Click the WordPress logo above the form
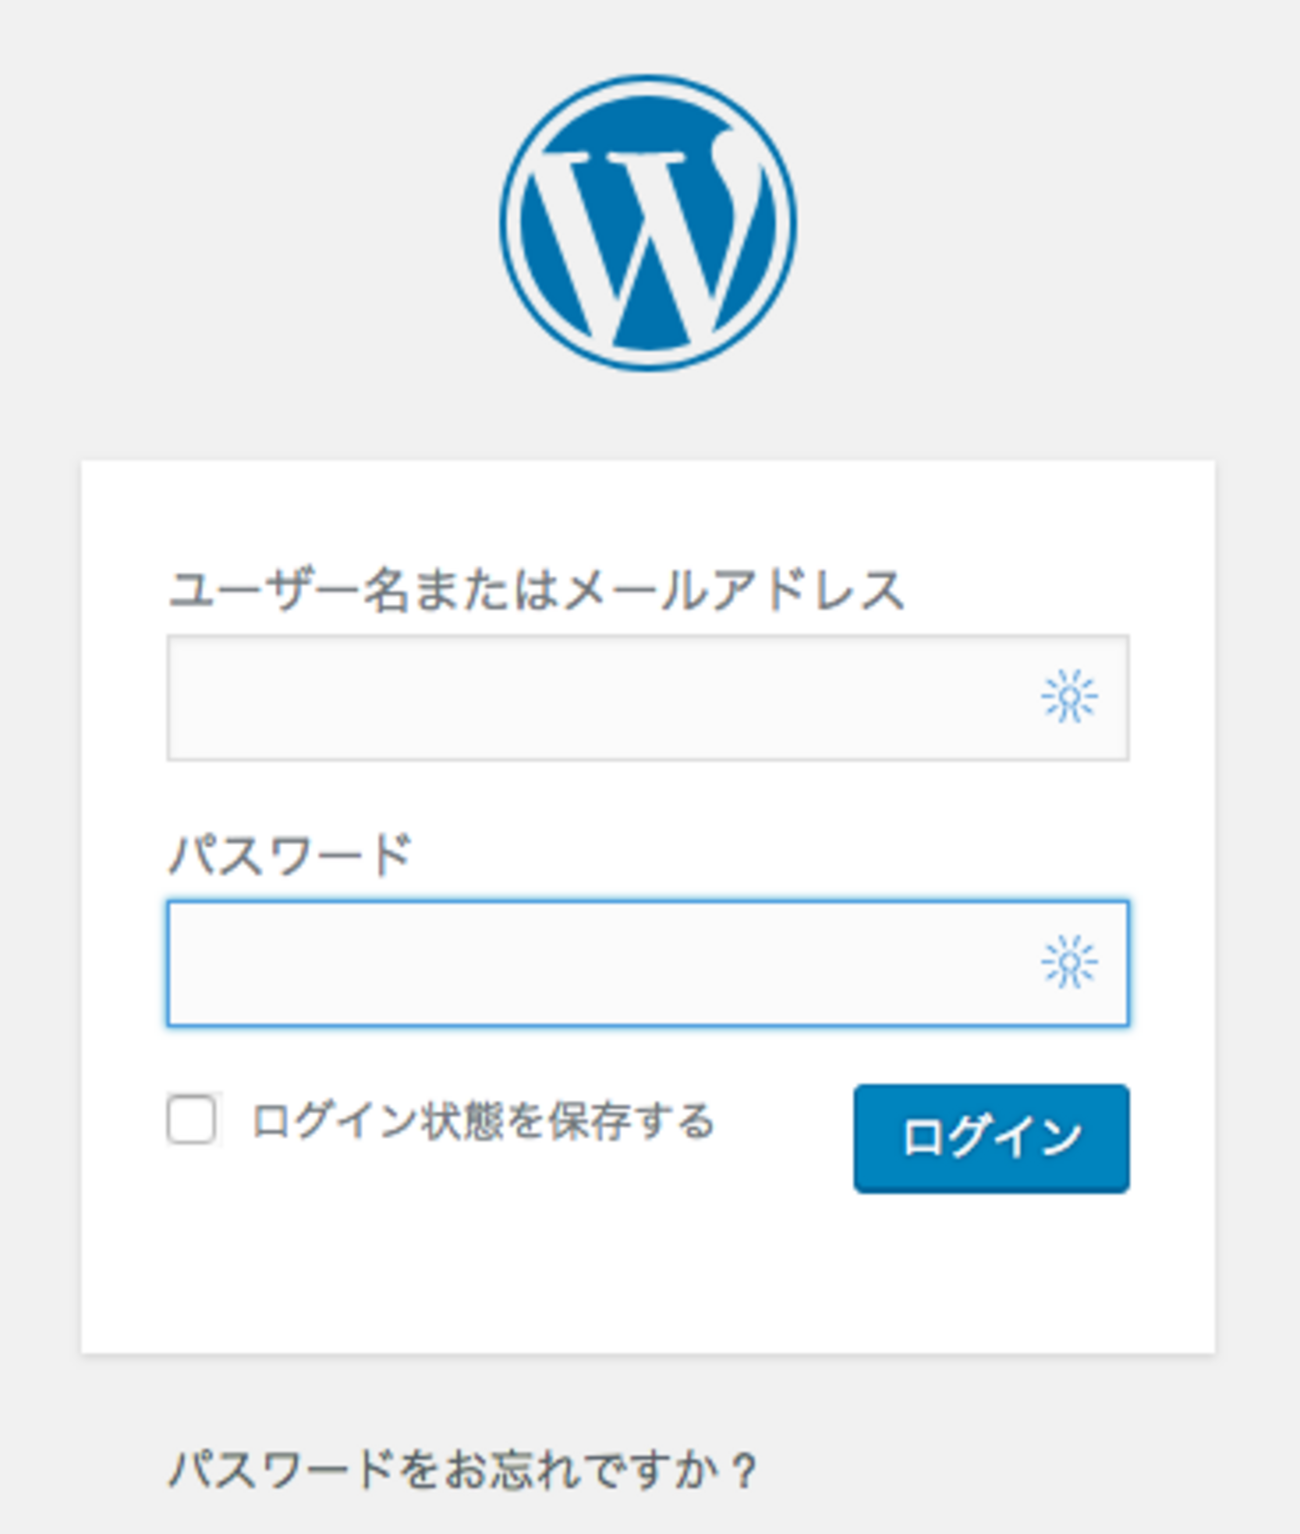 click(648, 223)
